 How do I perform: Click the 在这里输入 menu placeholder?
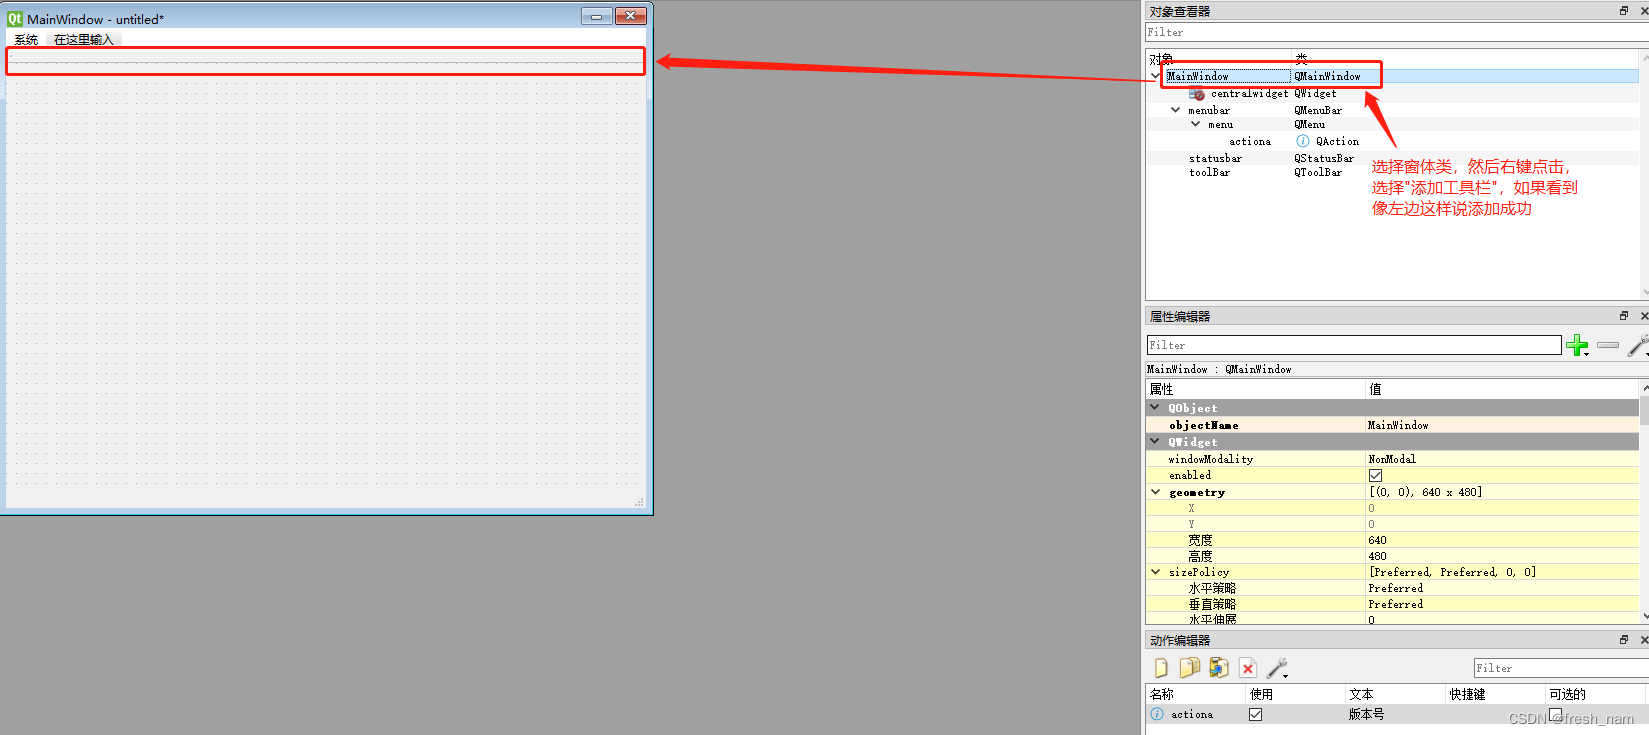(x=84, y=40)
